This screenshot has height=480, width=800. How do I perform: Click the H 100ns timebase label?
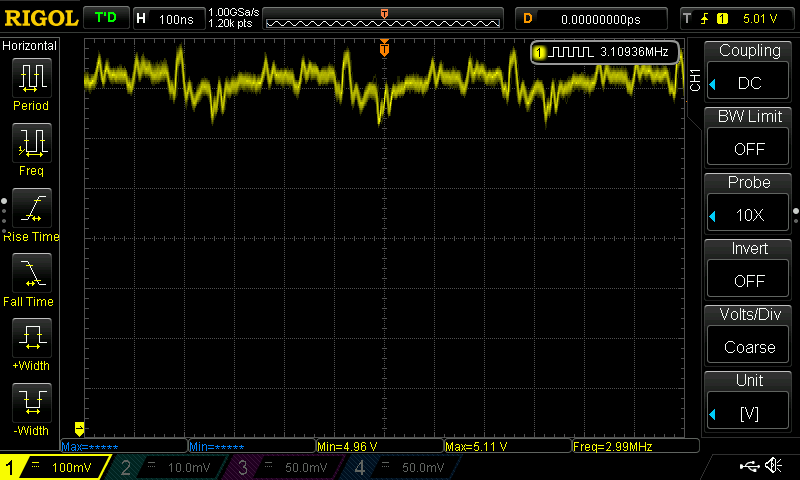coord(166,19)
